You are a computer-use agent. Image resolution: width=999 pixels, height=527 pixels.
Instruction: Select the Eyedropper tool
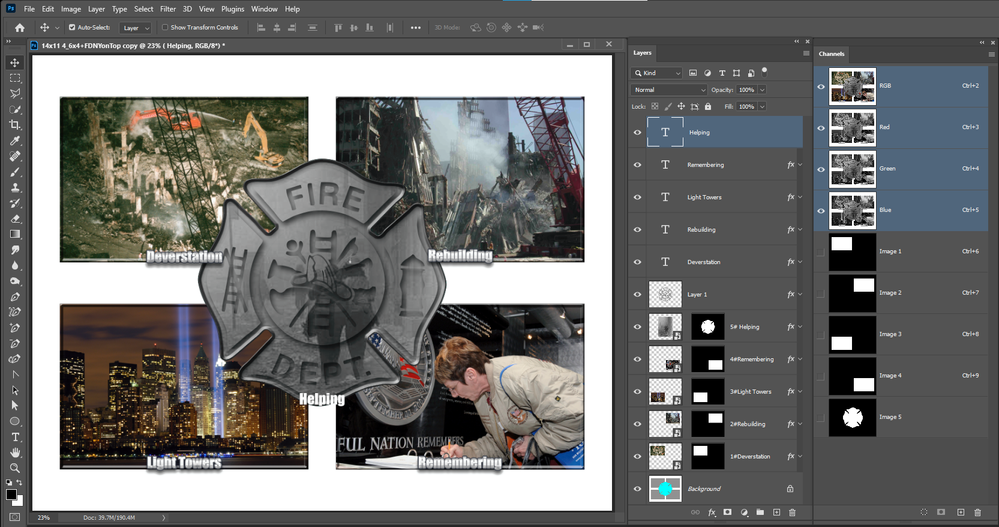[15, 140]
